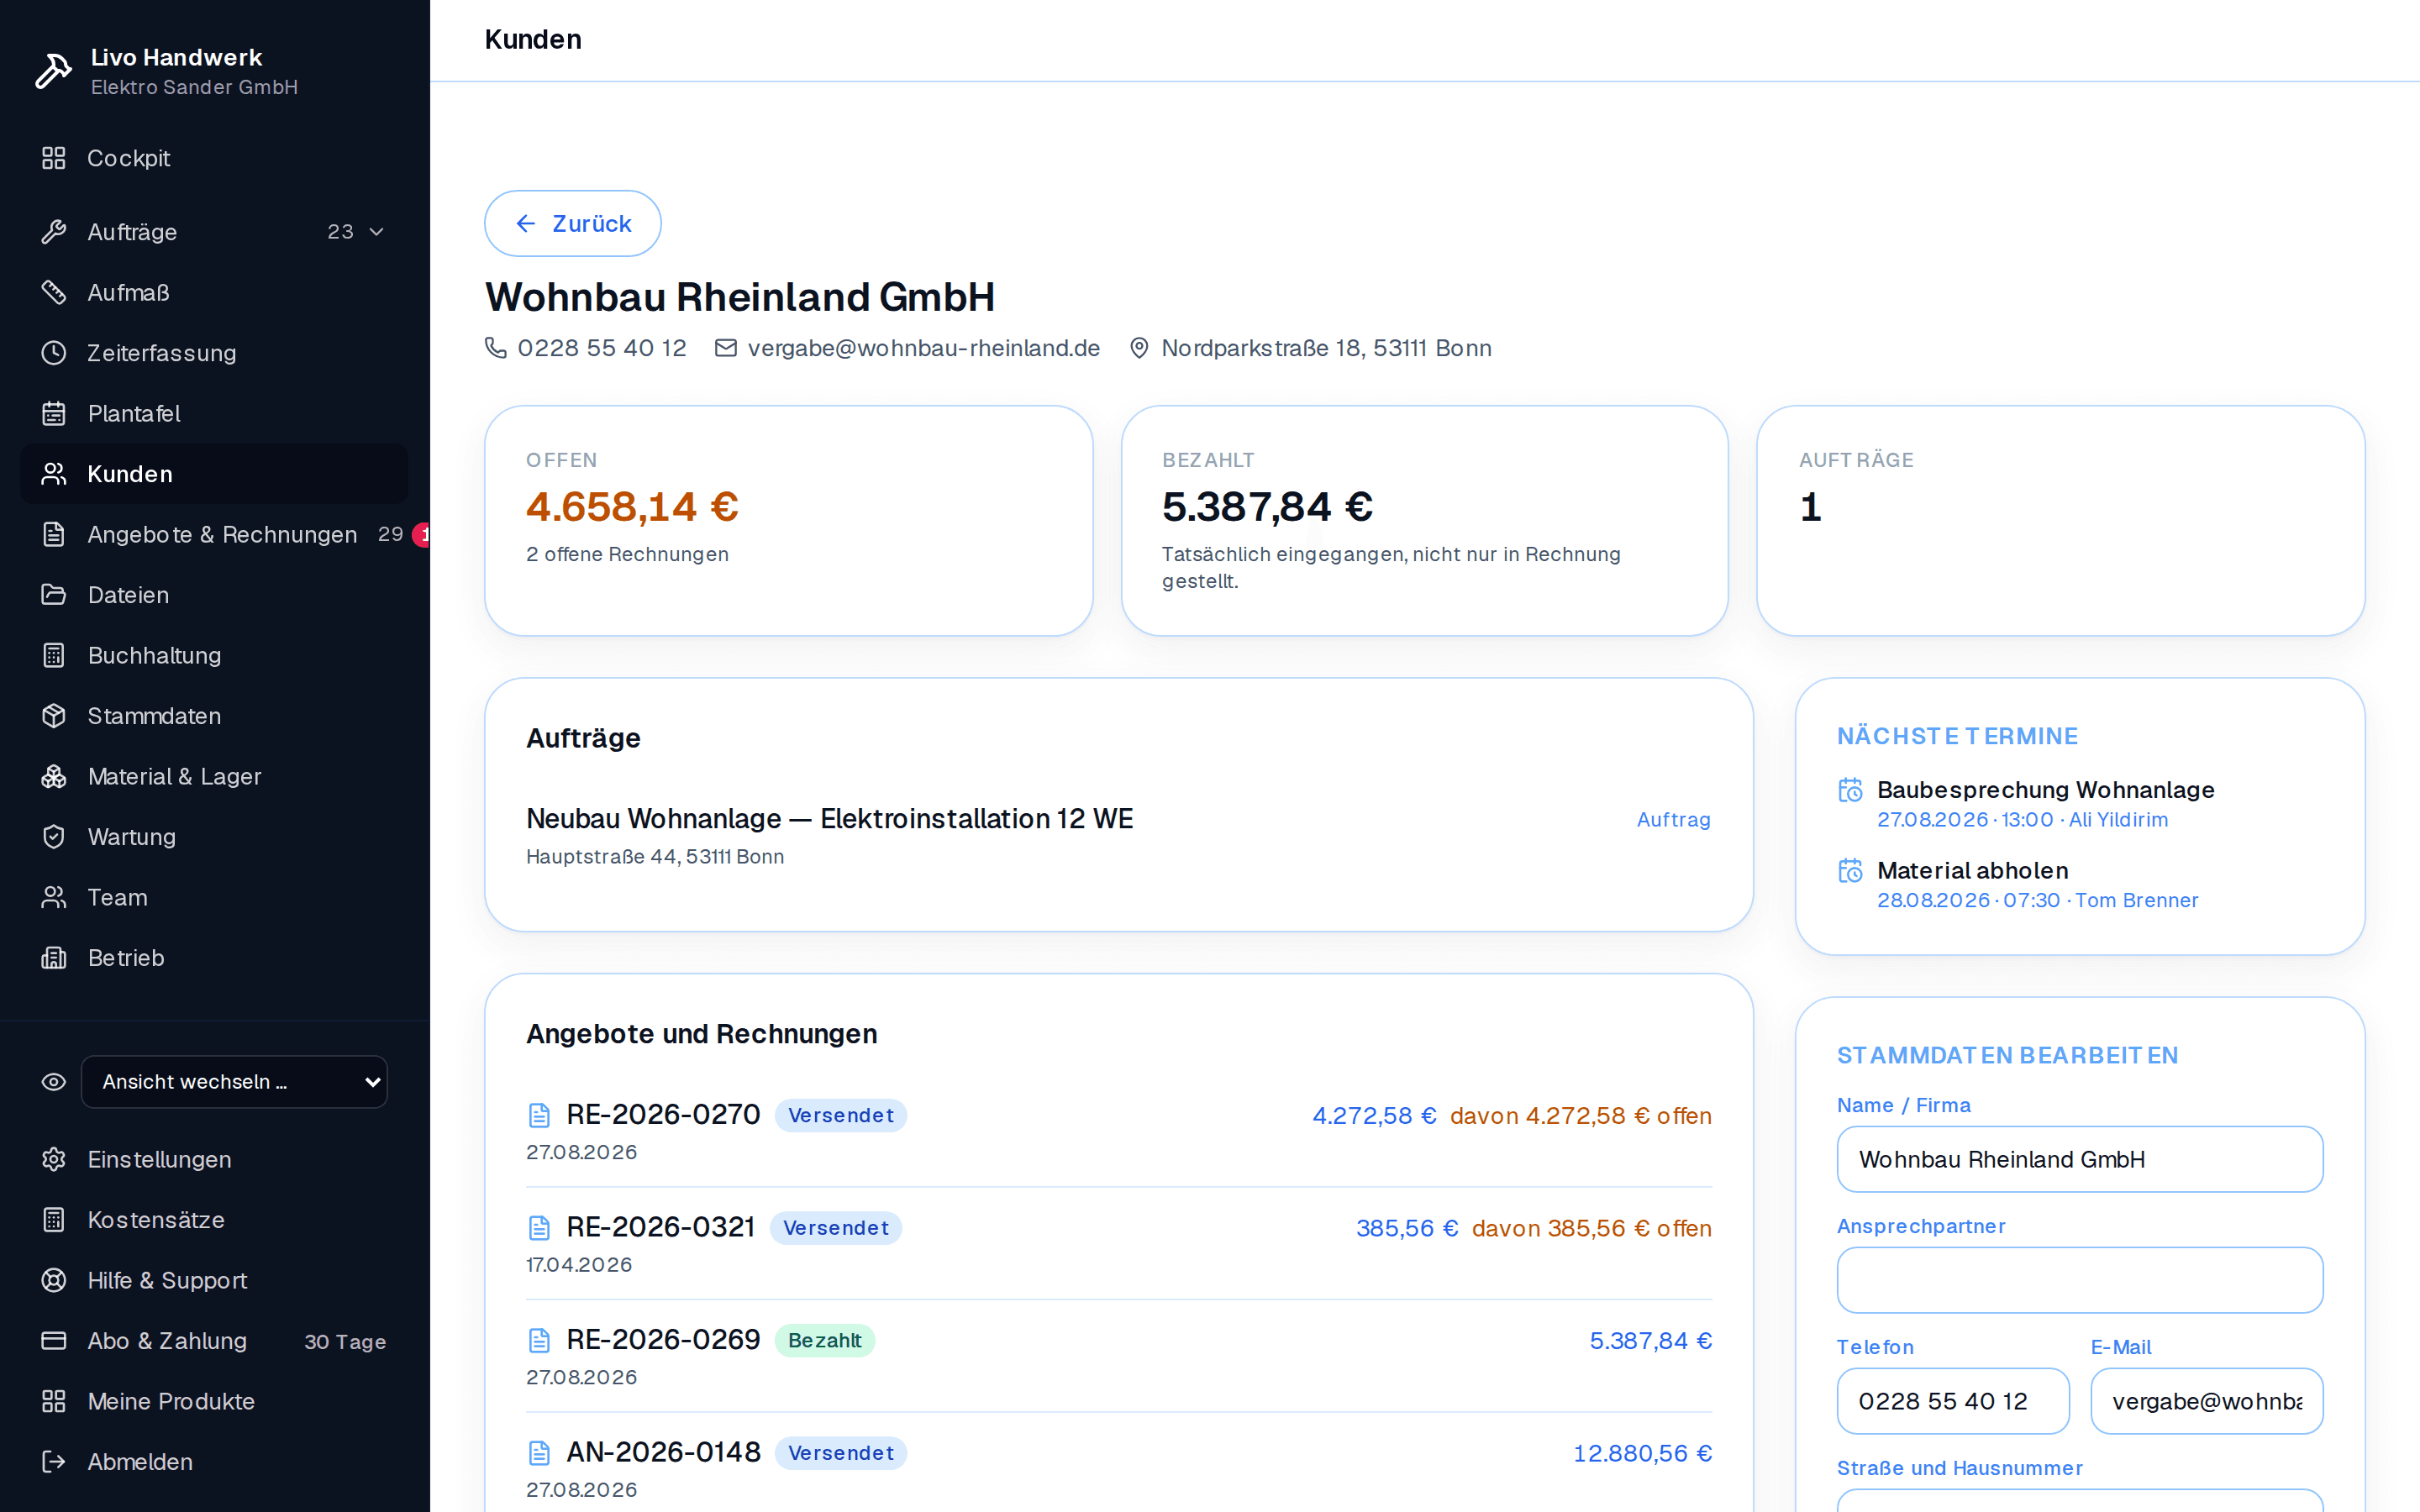The image size is (2420, 1512).
Task: Click the map pin icon by Nordparkstraße
Action: [1139, 348]
